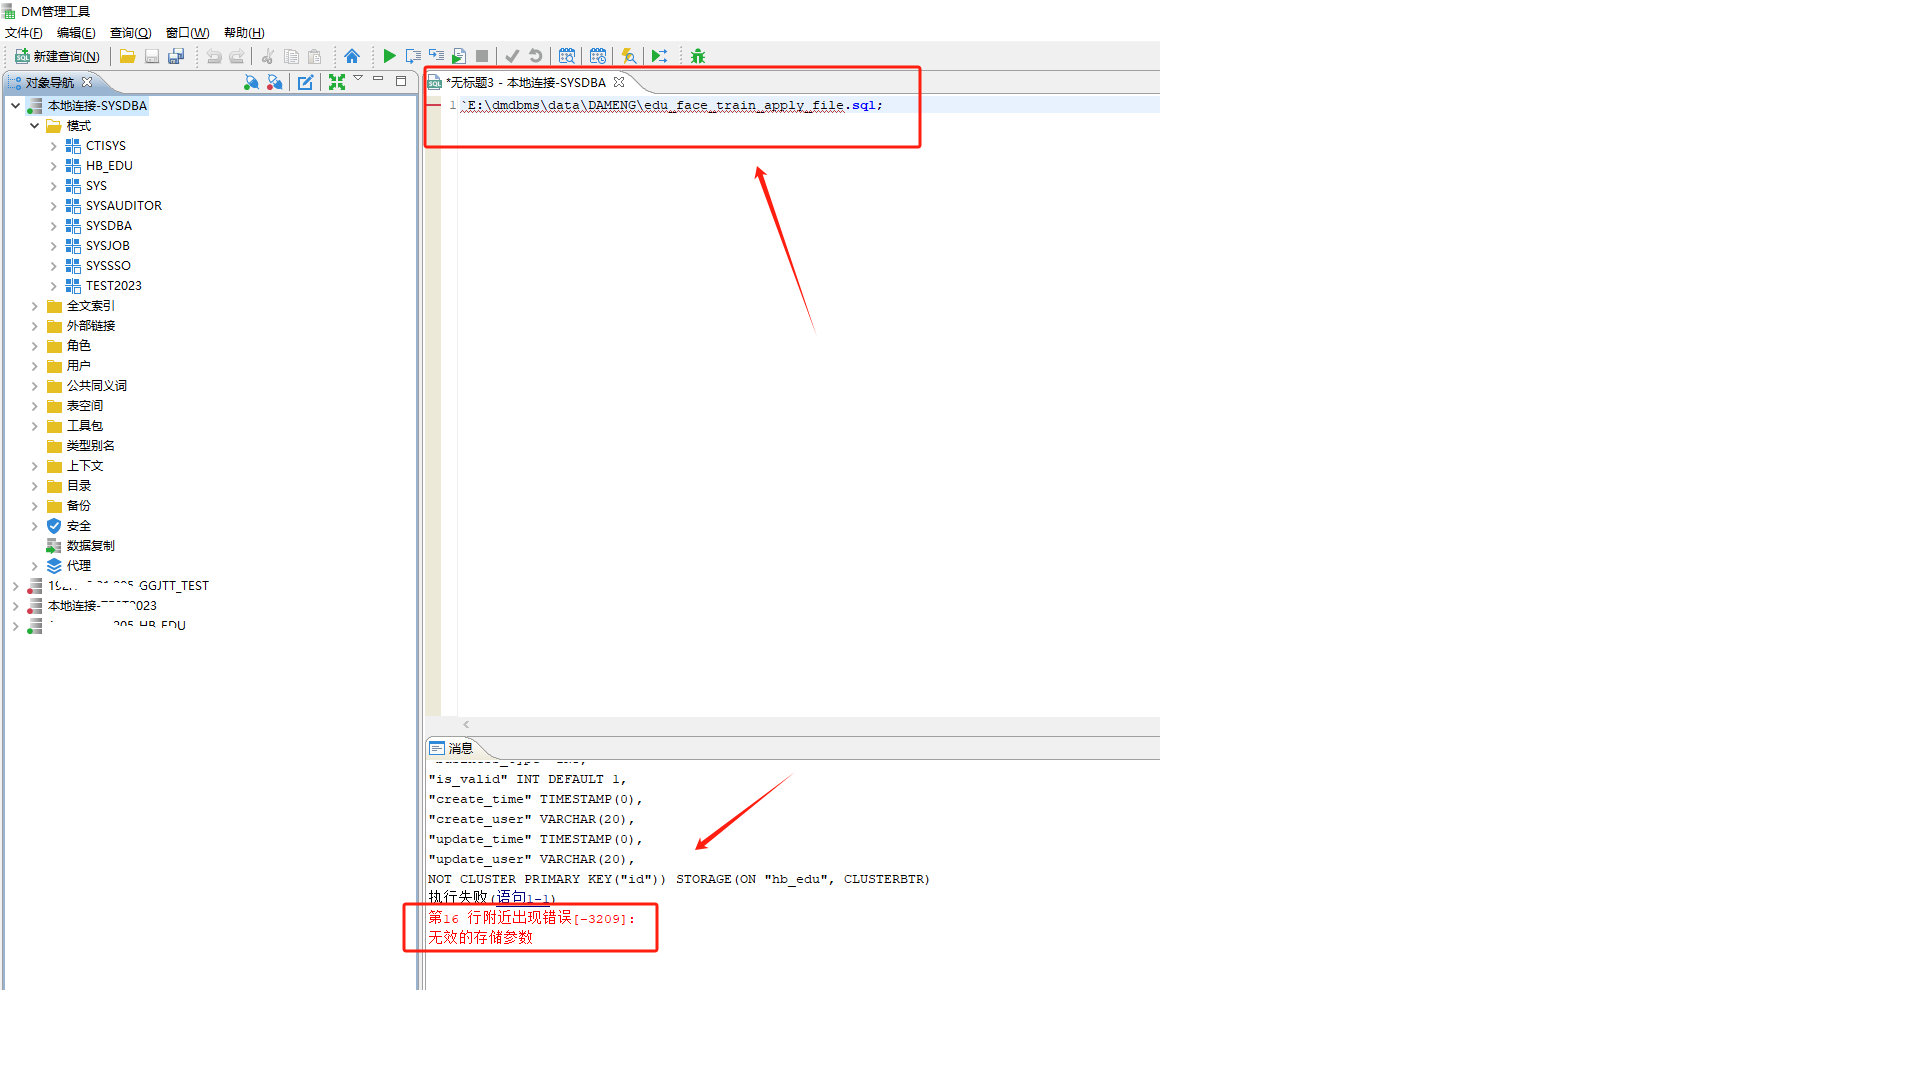The width and height of the screenshot is (1920, 1080).
Task: Click the open file folder icon
Action: point(127,56)
